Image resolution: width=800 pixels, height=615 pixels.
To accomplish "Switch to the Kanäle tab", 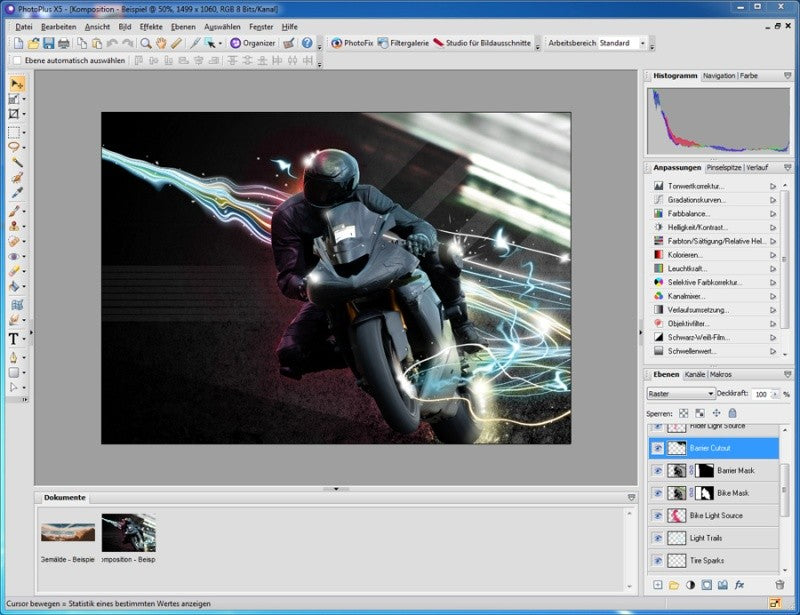I will pyautogui.click(x=694, y=375).
